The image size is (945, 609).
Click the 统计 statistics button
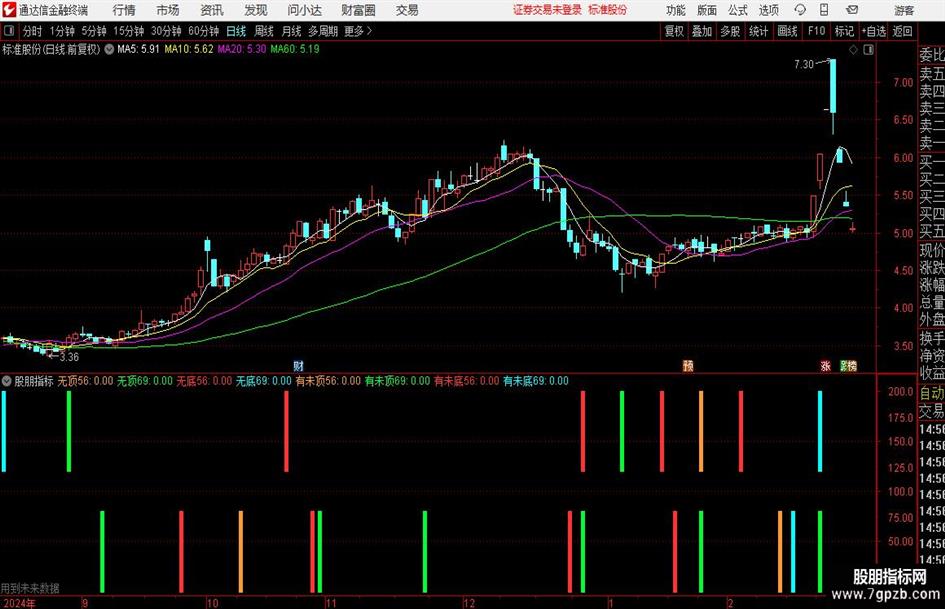pyautogui.click(x=759, y=31)
